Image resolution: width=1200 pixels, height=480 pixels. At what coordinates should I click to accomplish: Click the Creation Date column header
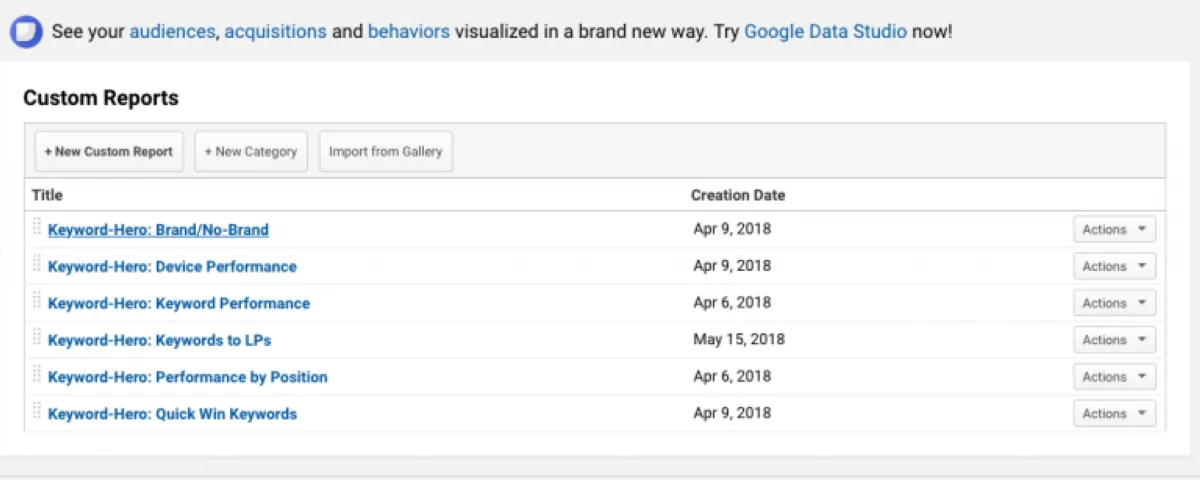coord(738,195)
